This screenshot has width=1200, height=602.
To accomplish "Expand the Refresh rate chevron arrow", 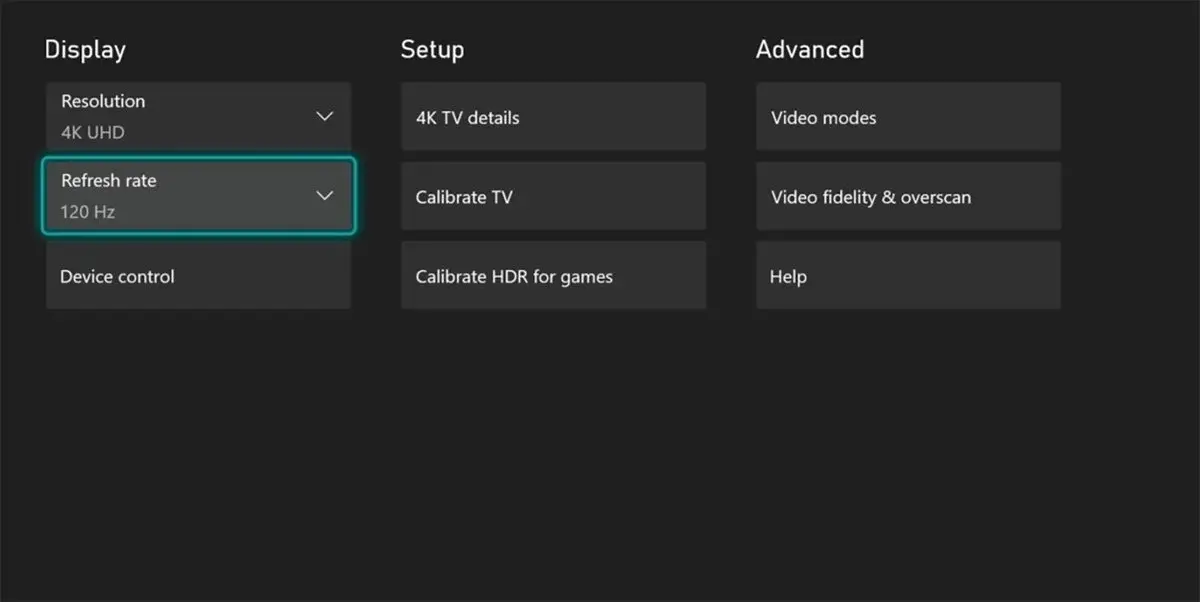I will coord(324,195).
